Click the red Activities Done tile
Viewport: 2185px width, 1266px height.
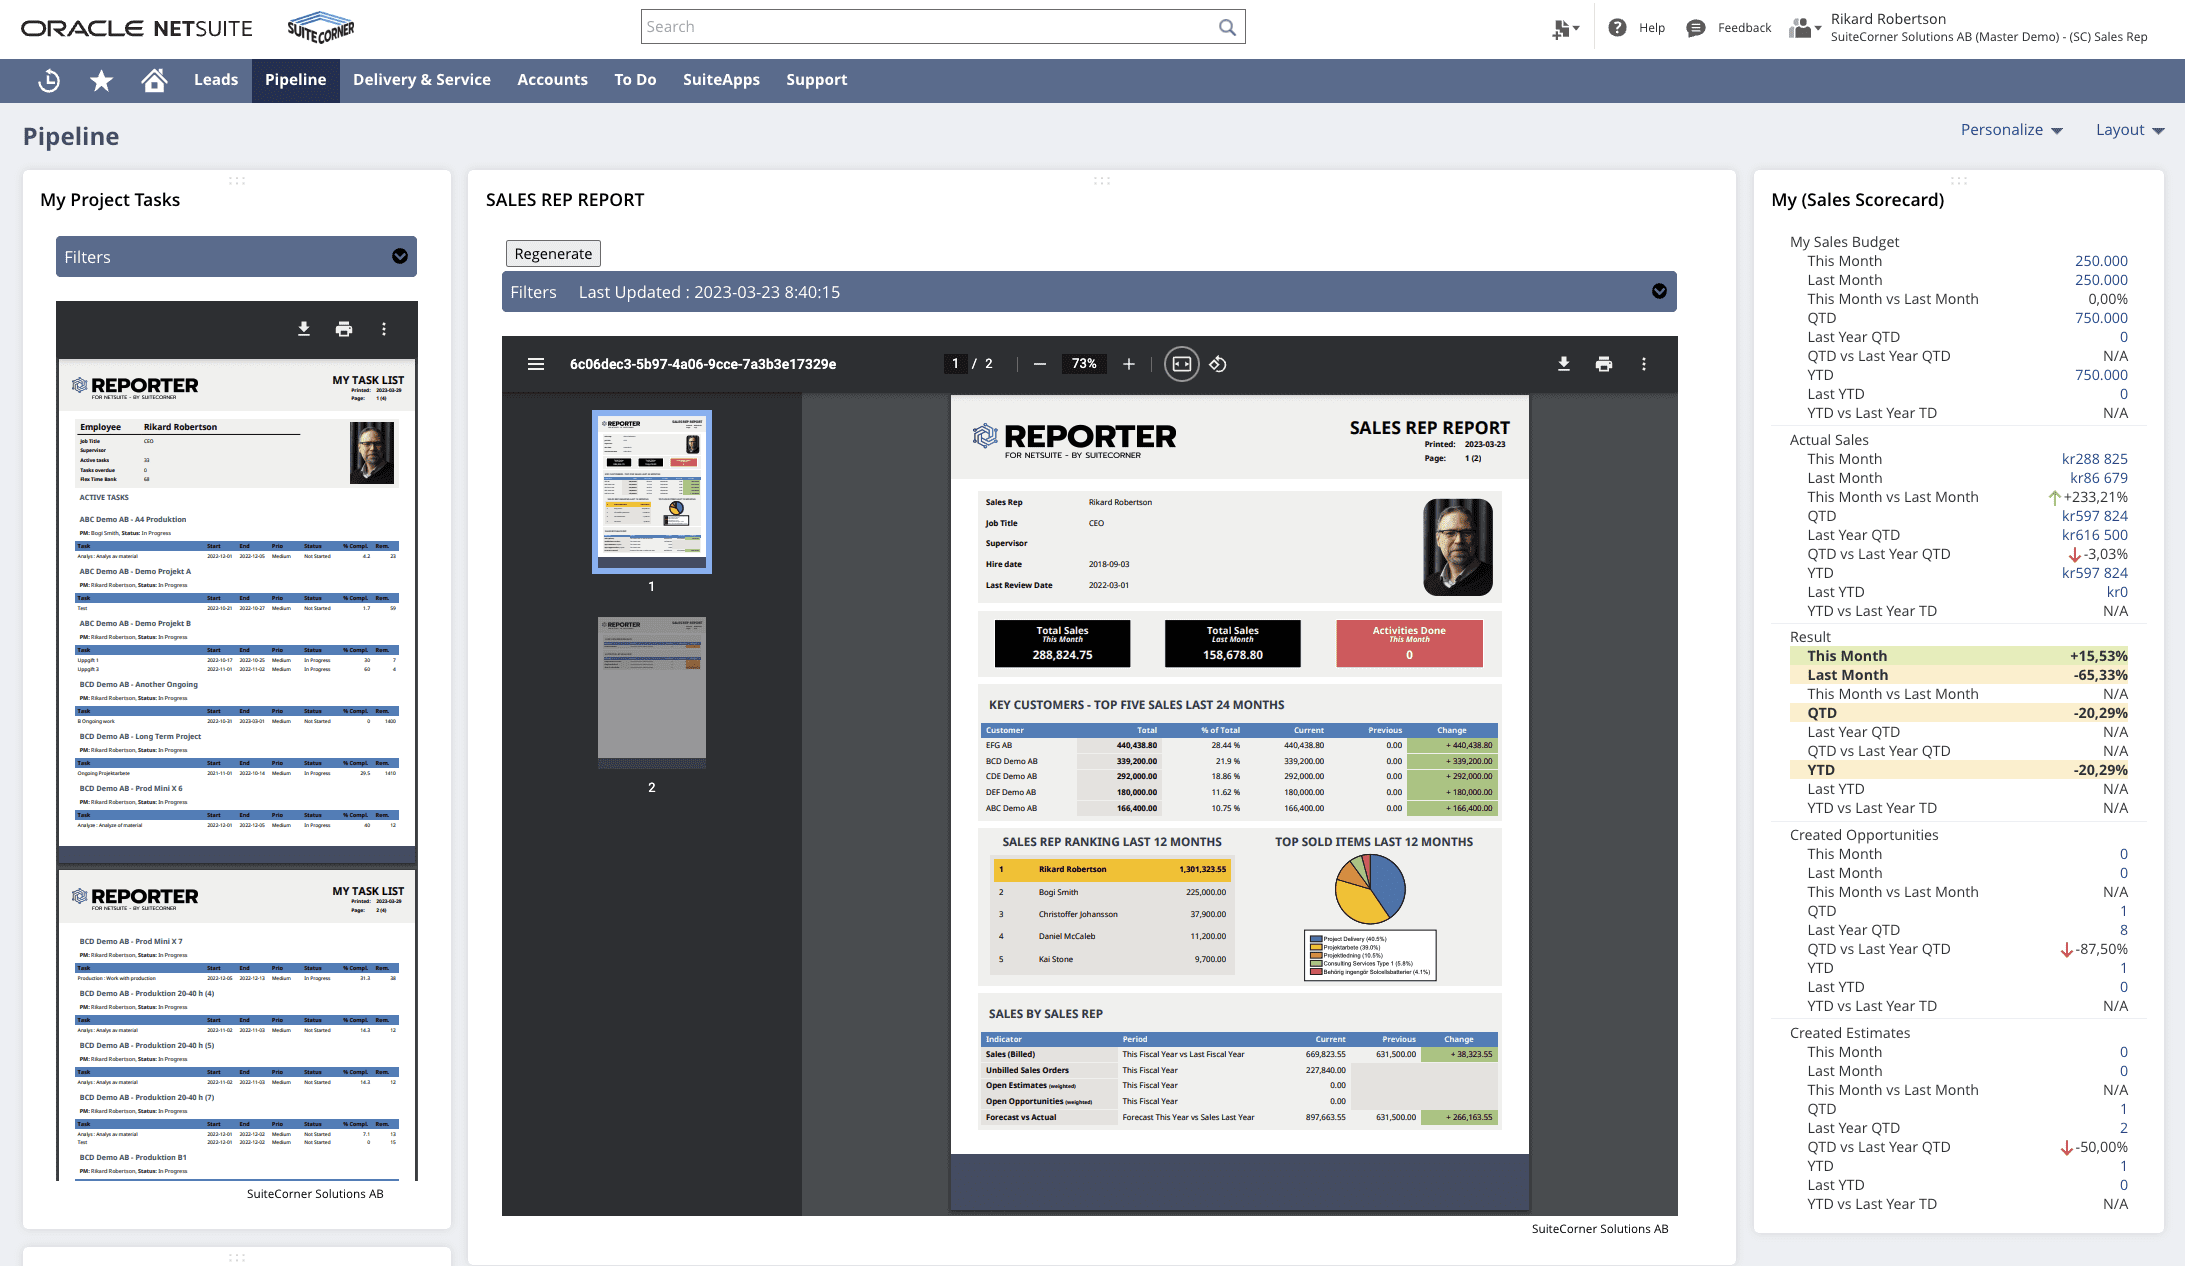[1409, 643]
